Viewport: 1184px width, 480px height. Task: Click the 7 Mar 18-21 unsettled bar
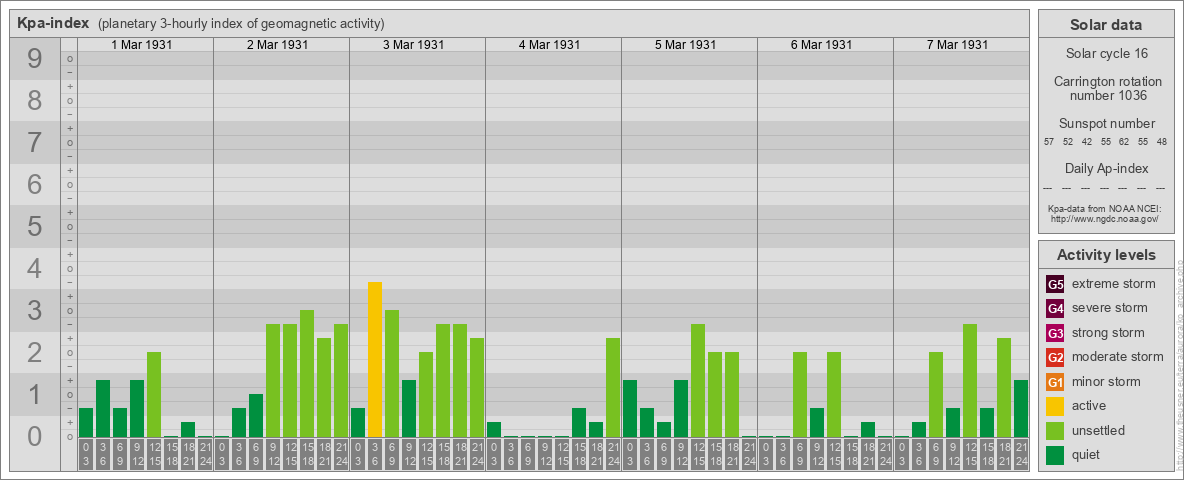click(1004, 388)
